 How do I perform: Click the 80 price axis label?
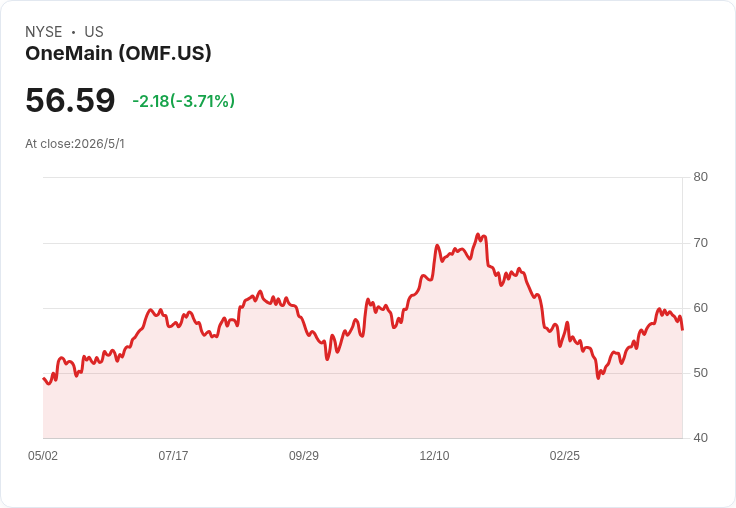(x=701, y=177)
